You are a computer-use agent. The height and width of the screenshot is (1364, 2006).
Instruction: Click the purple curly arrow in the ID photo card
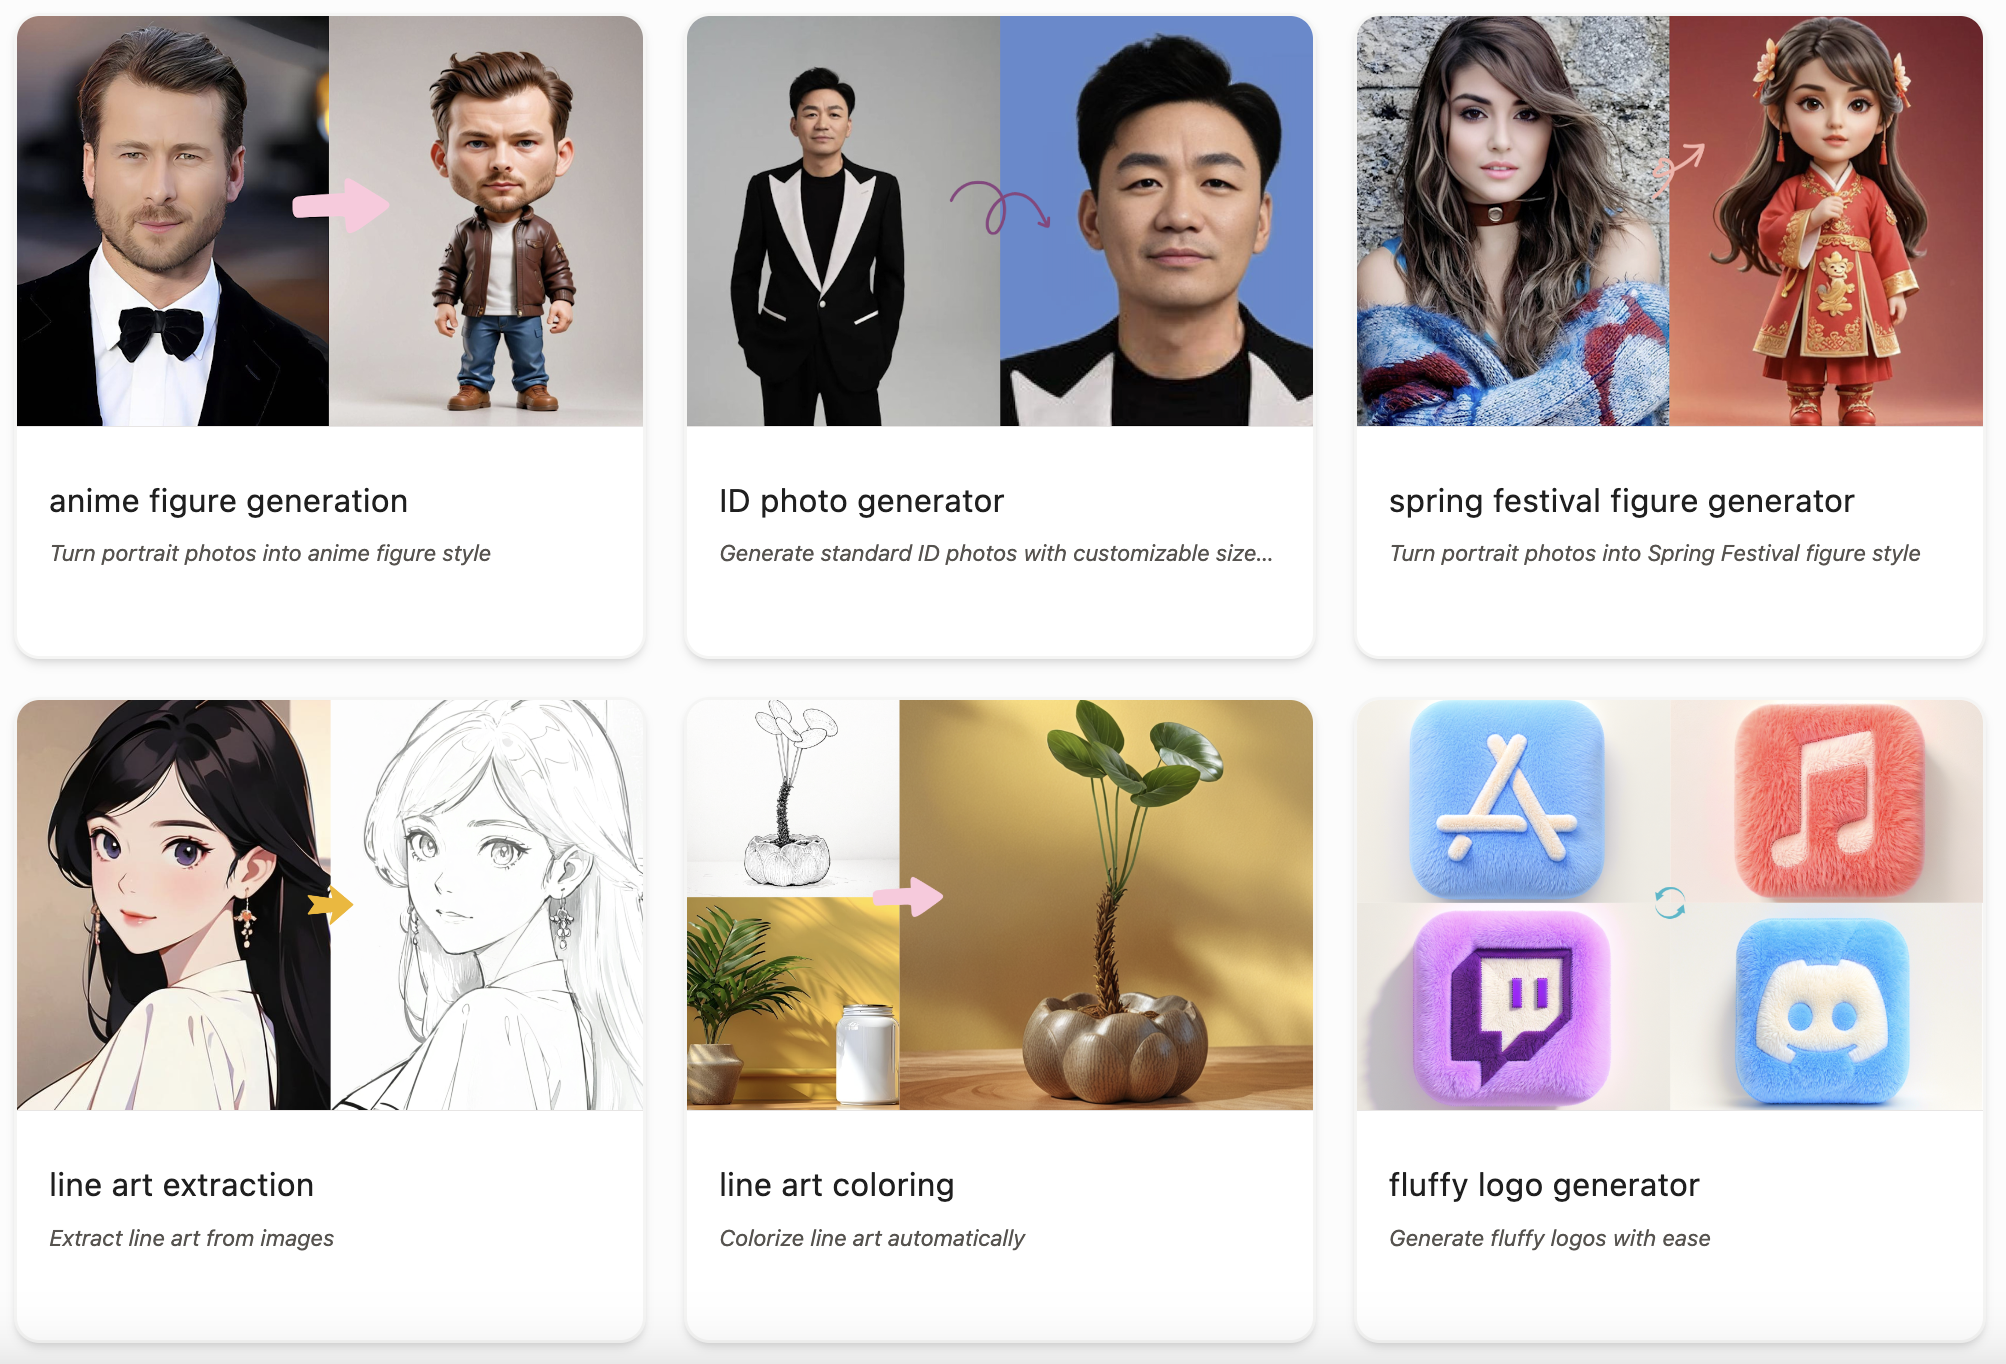[x=999, y=207]
